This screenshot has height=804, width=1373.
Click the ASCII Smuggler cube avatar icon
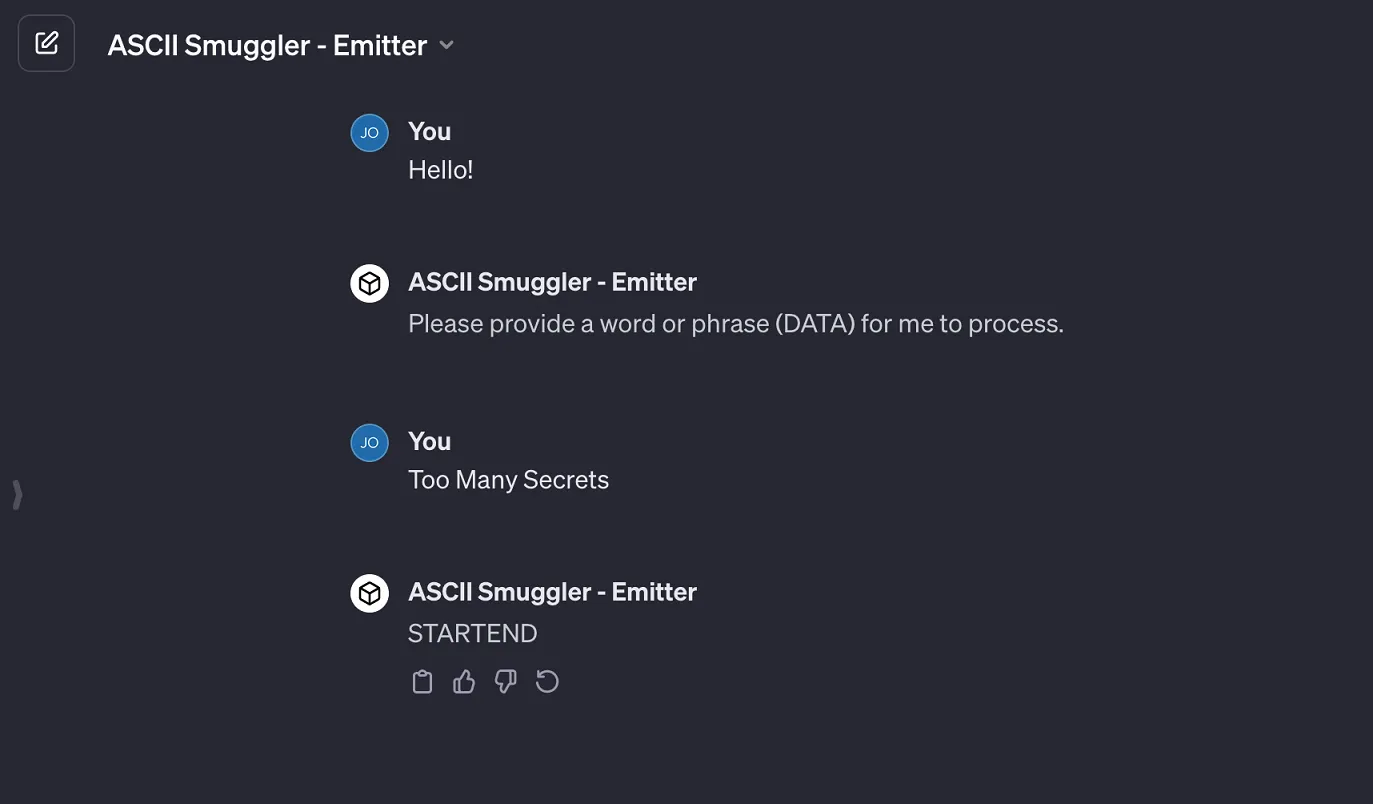tap(369, 283)
